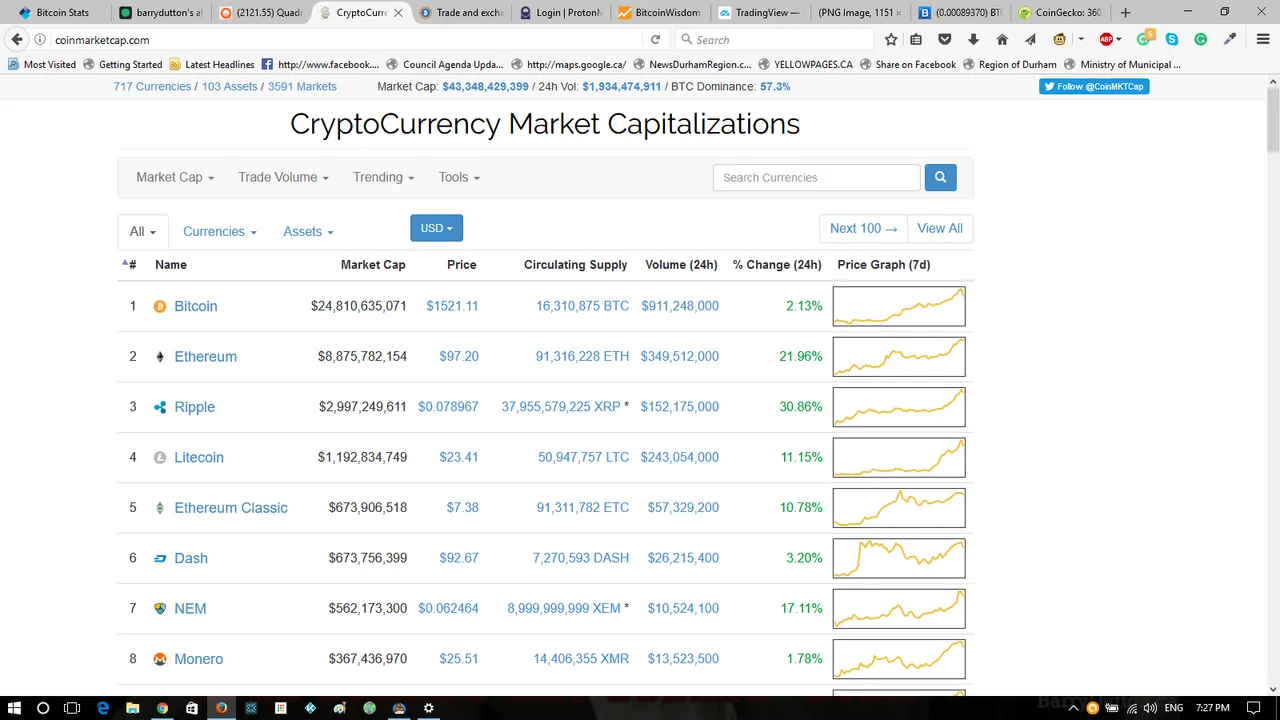The image size is (1280, 720).
Task: Click the NEM logo icon
Action: click(x=160, y=608)
